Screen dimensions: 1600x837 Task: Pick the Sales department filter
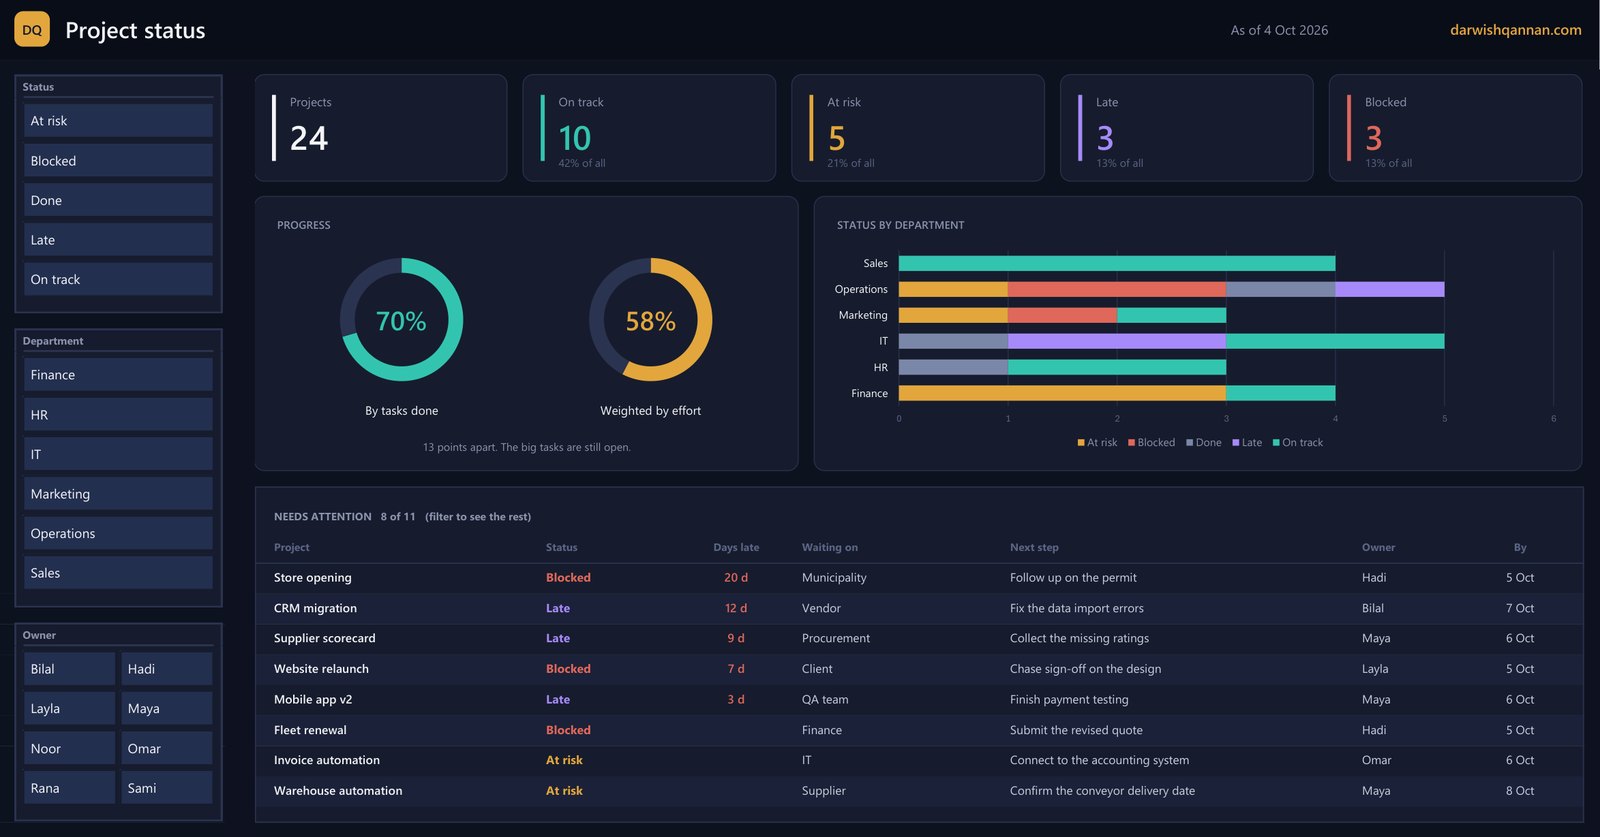click(x=119, y=573)
